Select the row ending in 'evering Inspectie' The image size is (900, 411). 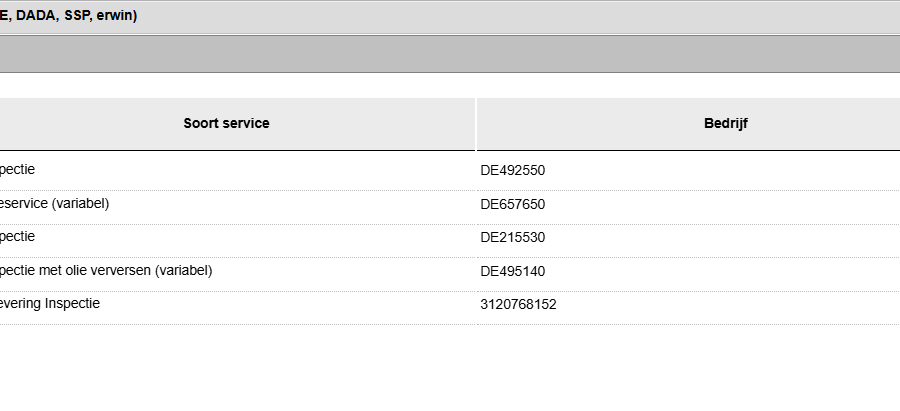[50, 304]
